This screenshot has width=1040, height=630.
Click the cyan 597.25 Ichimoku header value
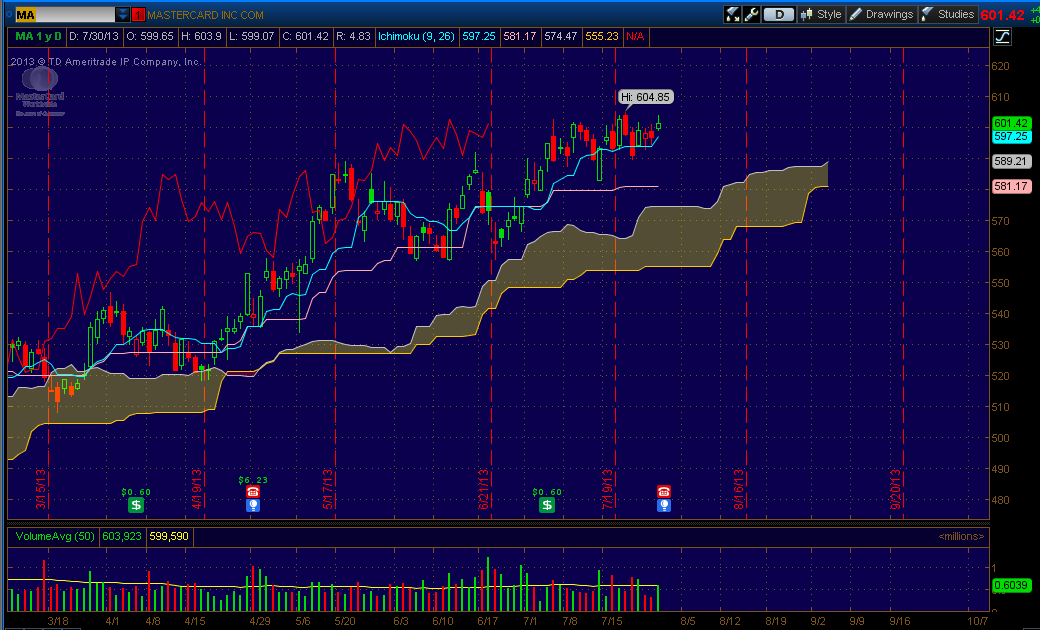coord(479,36)
